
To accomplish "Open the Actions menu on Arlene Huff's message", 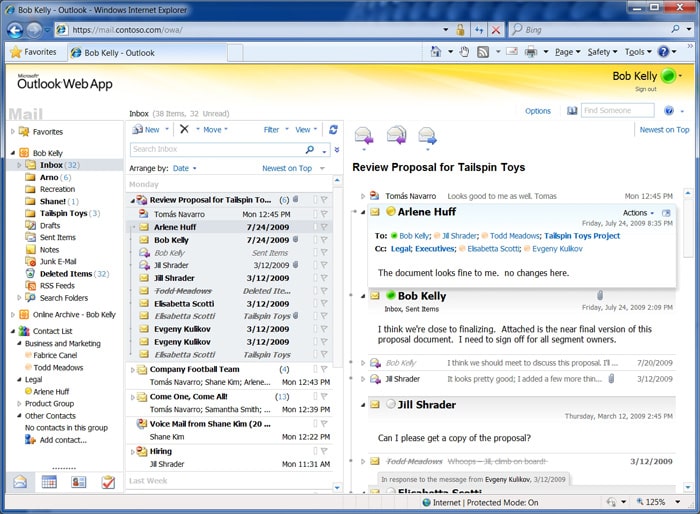I will 638,213.
